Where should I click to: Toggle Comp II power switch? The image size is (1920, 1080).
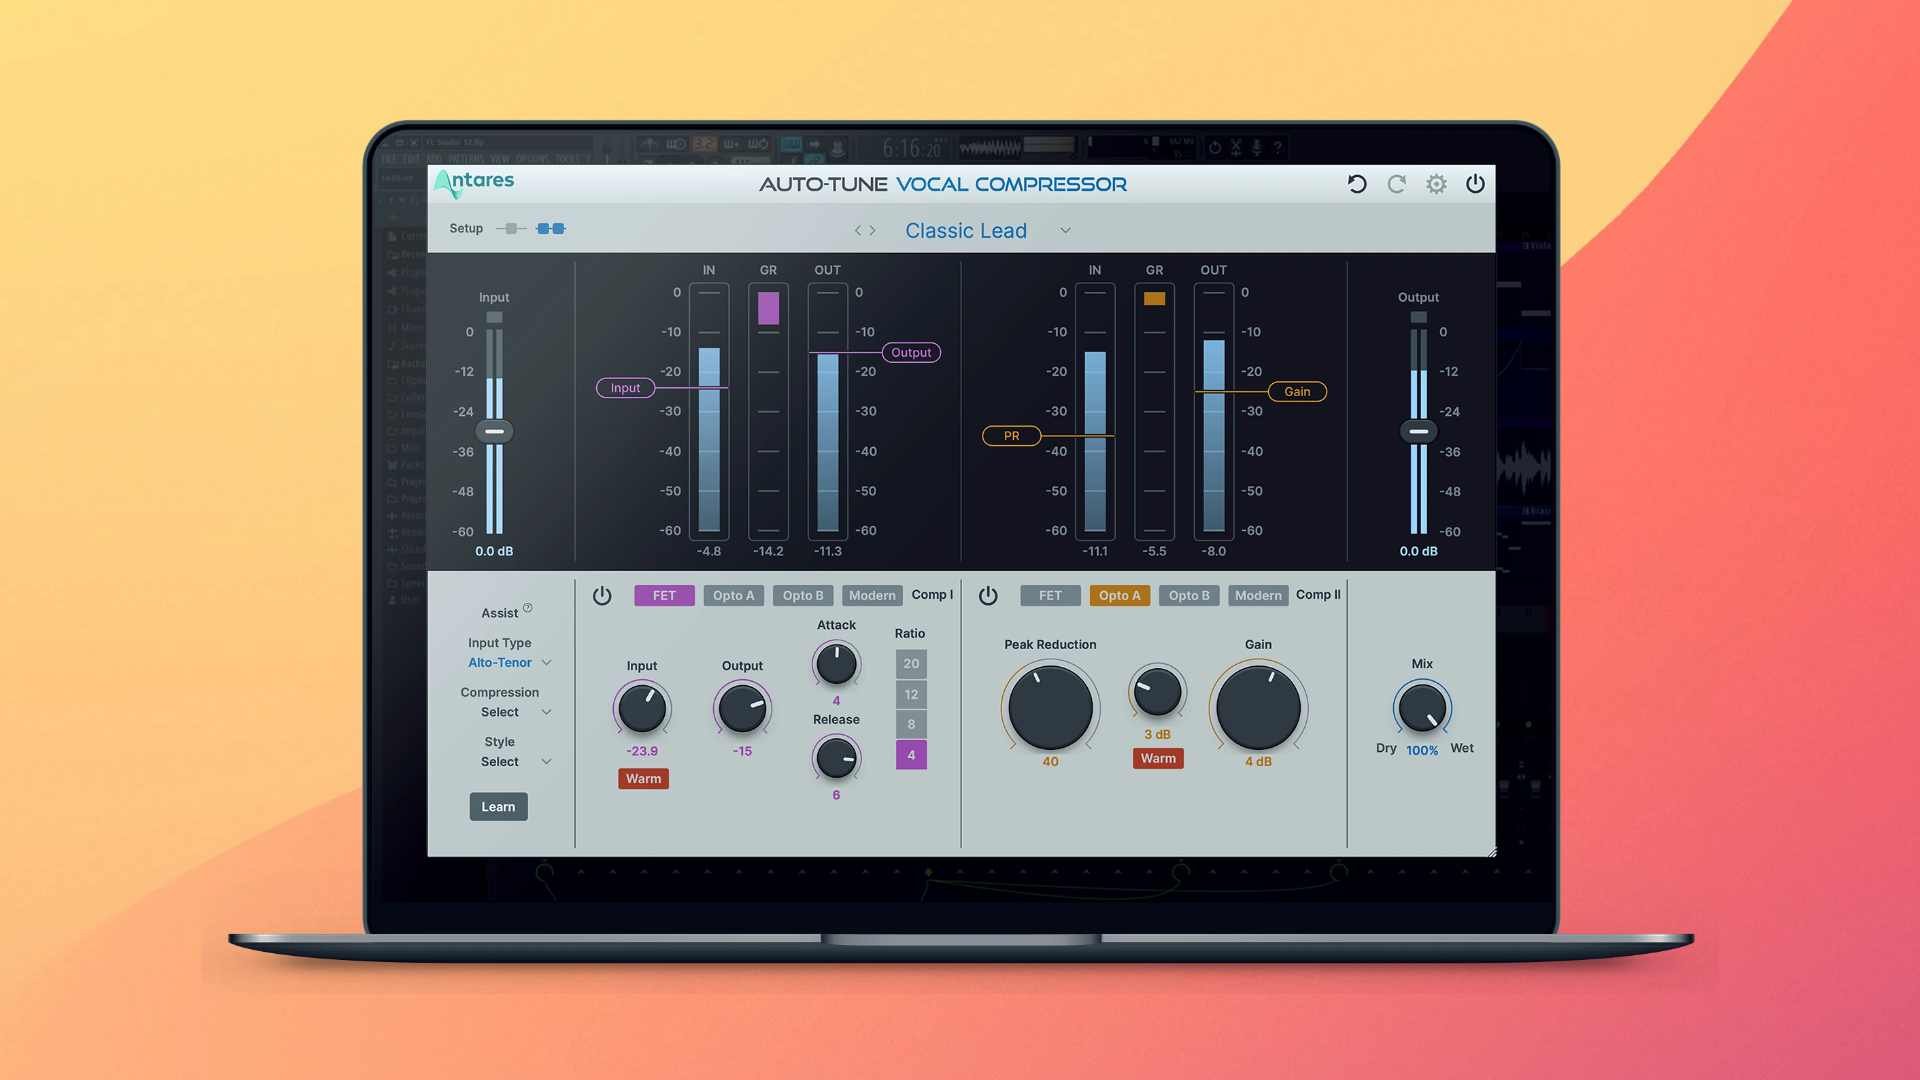(988, 594)
